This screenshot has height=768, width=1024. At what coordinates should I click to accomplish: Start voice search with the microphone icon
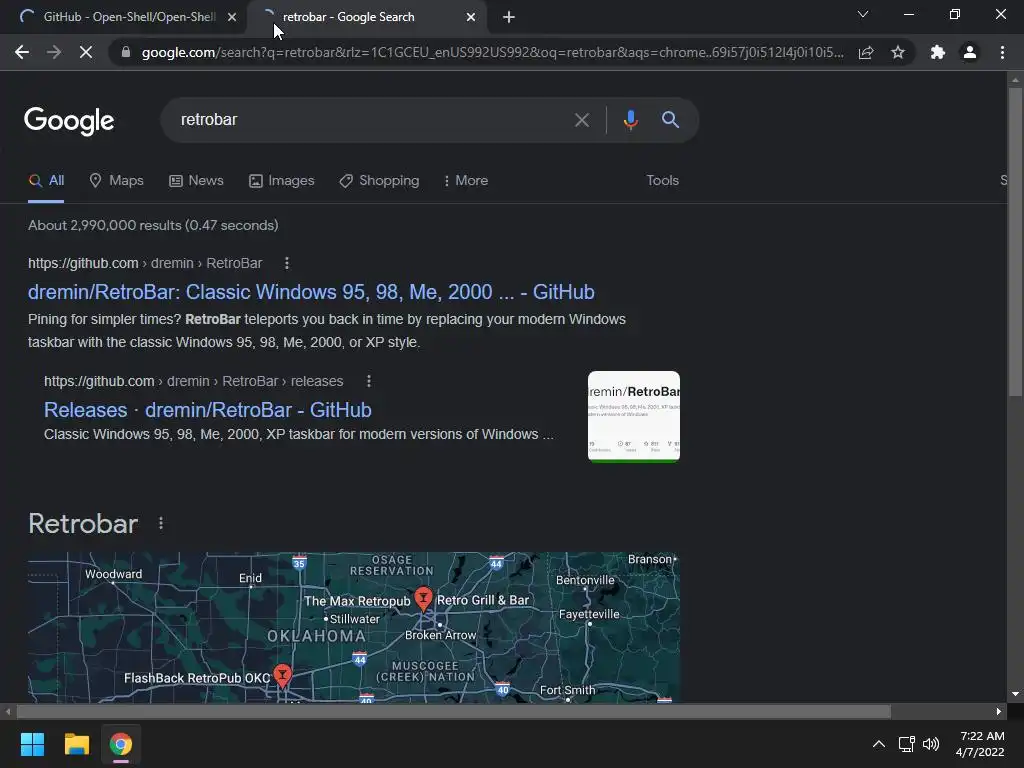click(630, 120)
